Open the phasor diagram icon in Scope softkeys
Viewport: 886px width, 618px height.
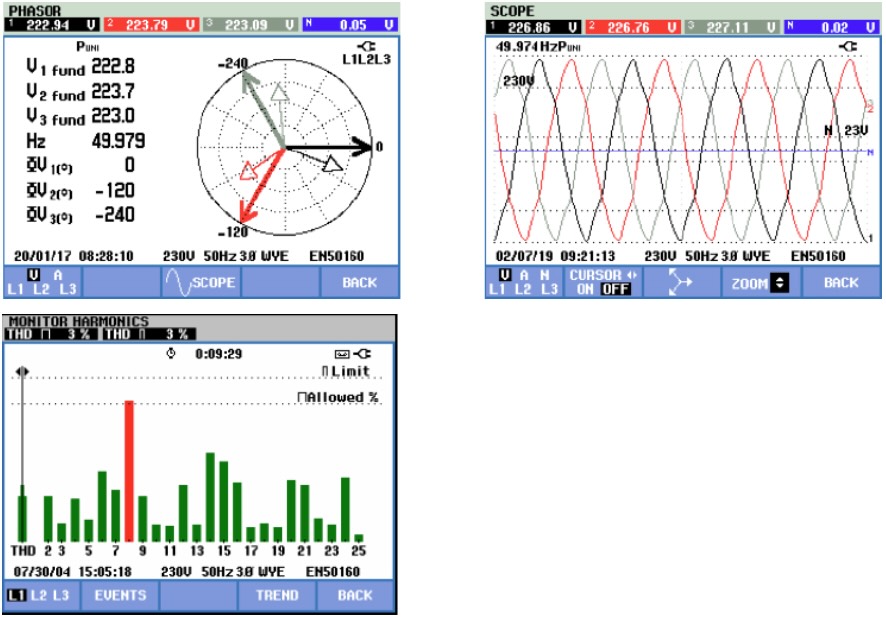pos(680,282)
